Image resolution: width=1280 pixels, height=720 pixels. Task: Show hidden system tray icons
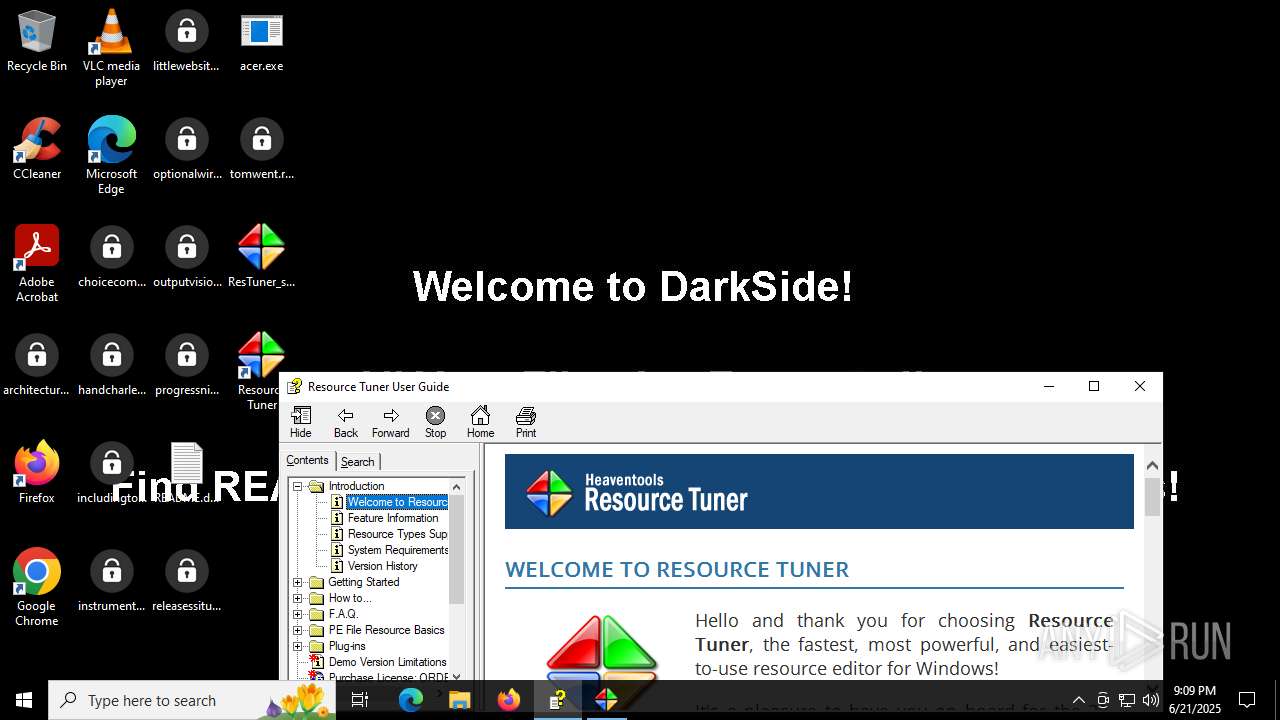[x=1078, y=700]
